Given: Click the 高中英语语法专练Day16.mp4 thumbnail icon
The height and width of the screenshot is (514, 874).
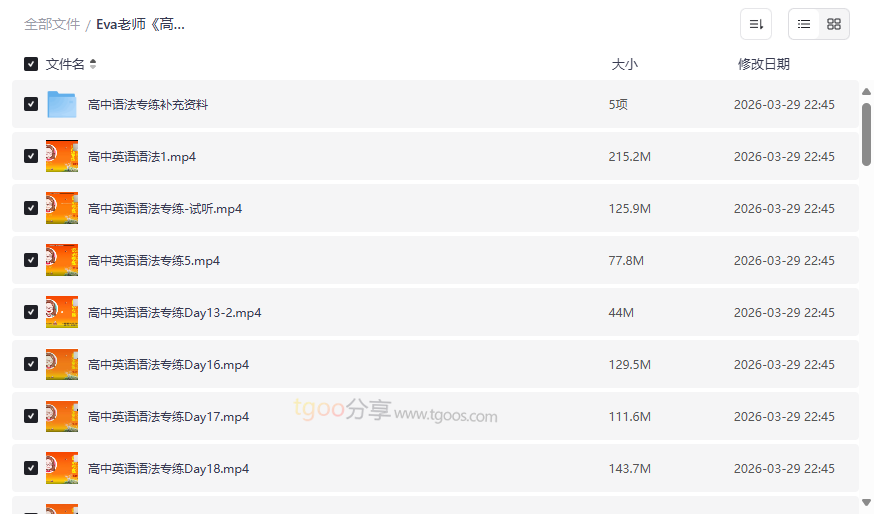Looking at the screenshot, I should tap(62, 364).
